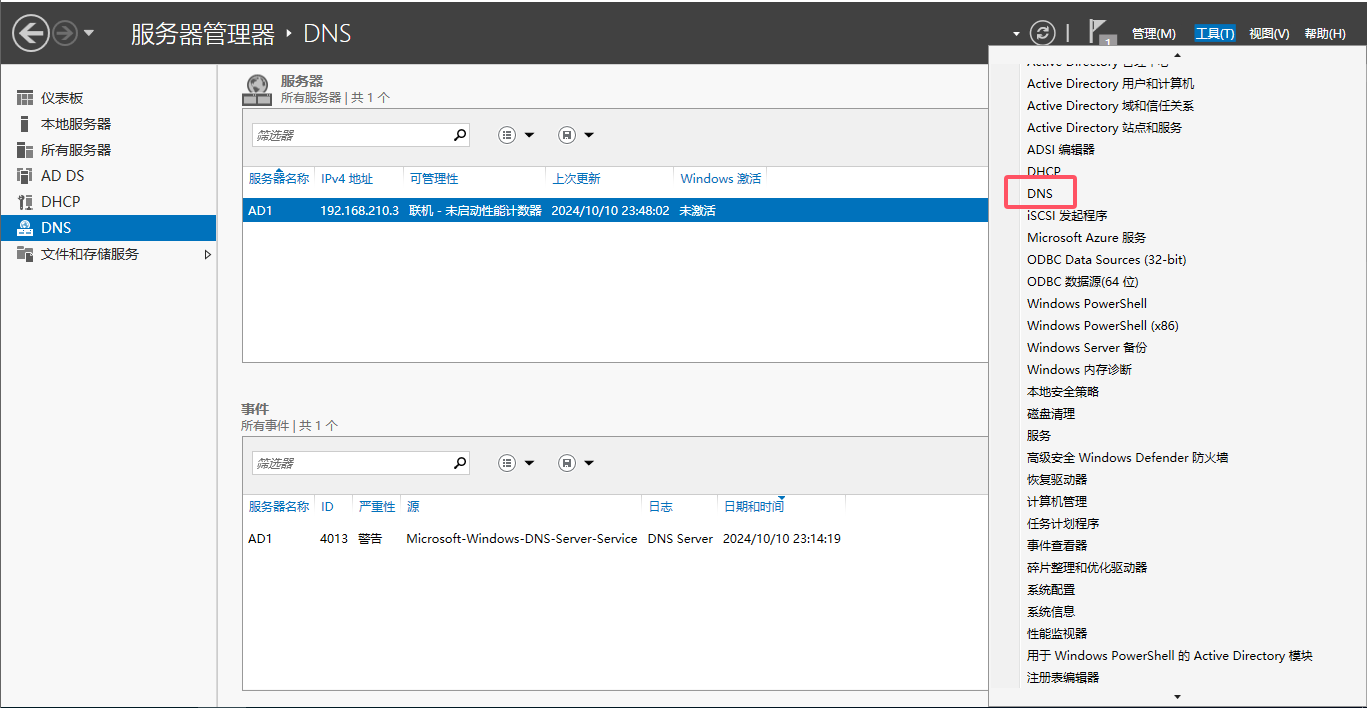Open Active Directory 站点和服务
1367x708 pixels.
click(x=1104, y=128)
